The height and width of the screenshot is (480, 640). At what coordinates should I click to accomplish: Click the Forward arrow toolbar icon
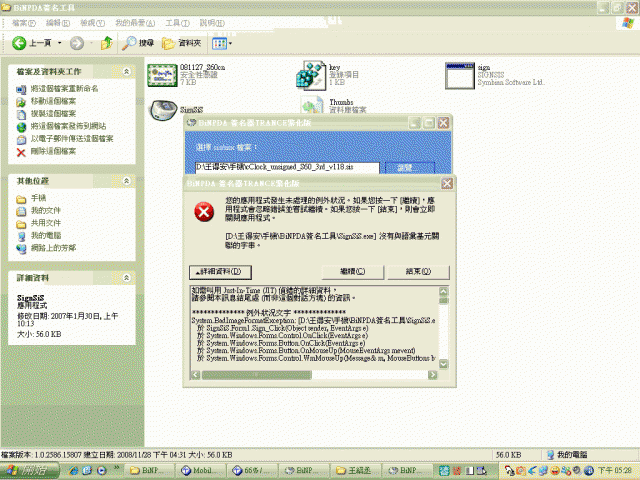(x=77, y=43)
